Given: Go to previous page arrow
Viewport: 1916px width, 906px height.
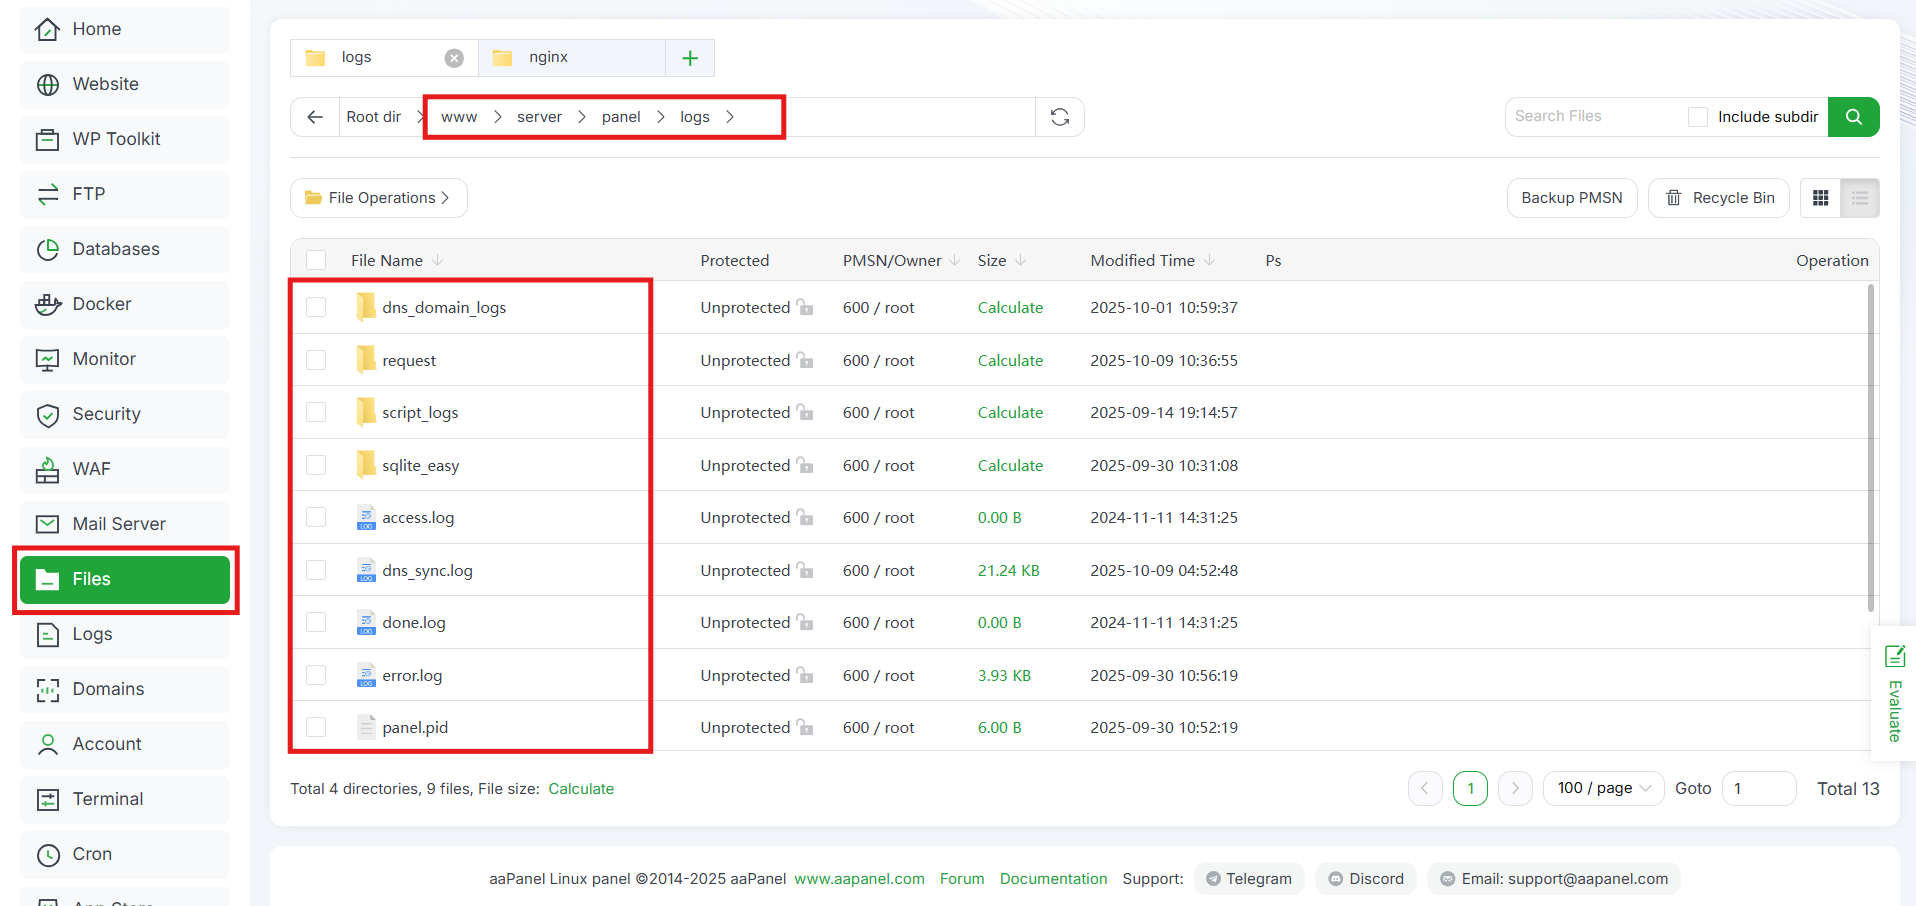Looking at the screenshot, I should pos(1425,788).
